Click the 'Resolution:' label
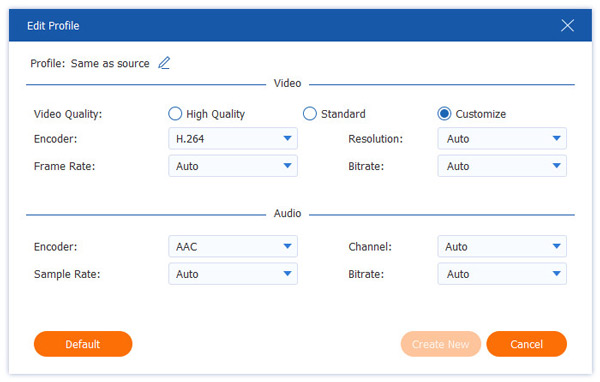This screenshot has height=382, width=600. point(375,139)
